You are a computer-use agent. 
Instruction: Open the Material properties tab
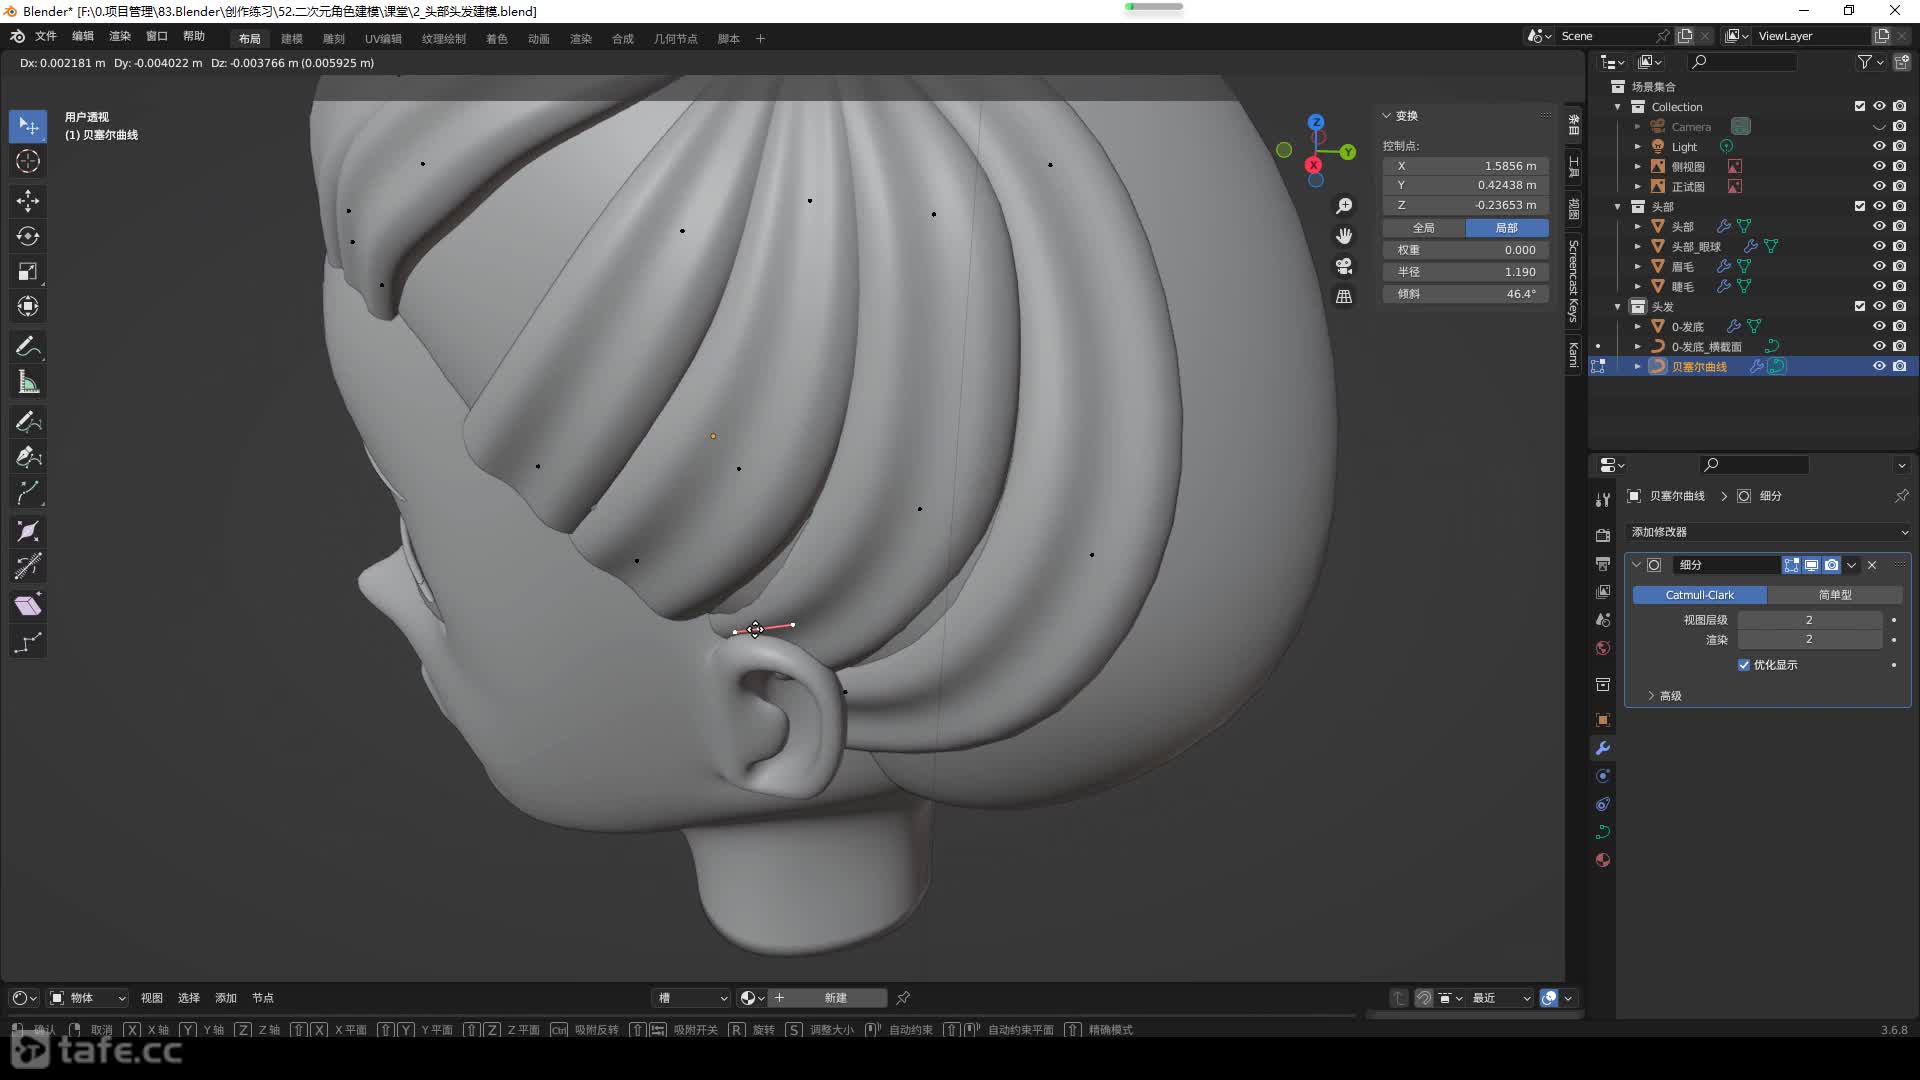point(1603,860)
